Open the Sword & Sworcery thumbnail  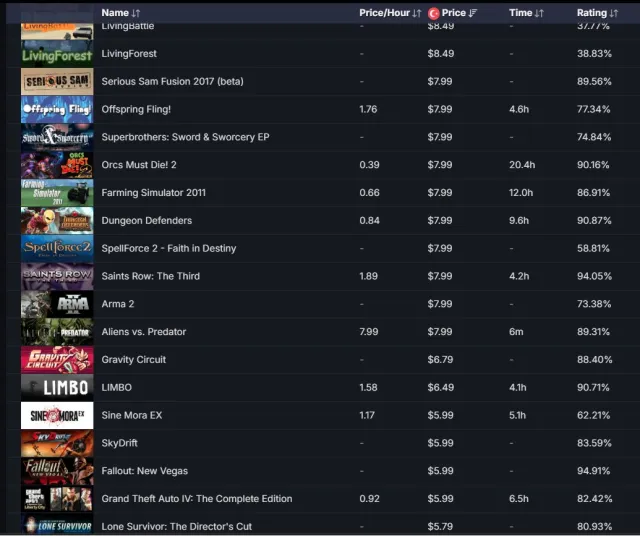[57, 137]
